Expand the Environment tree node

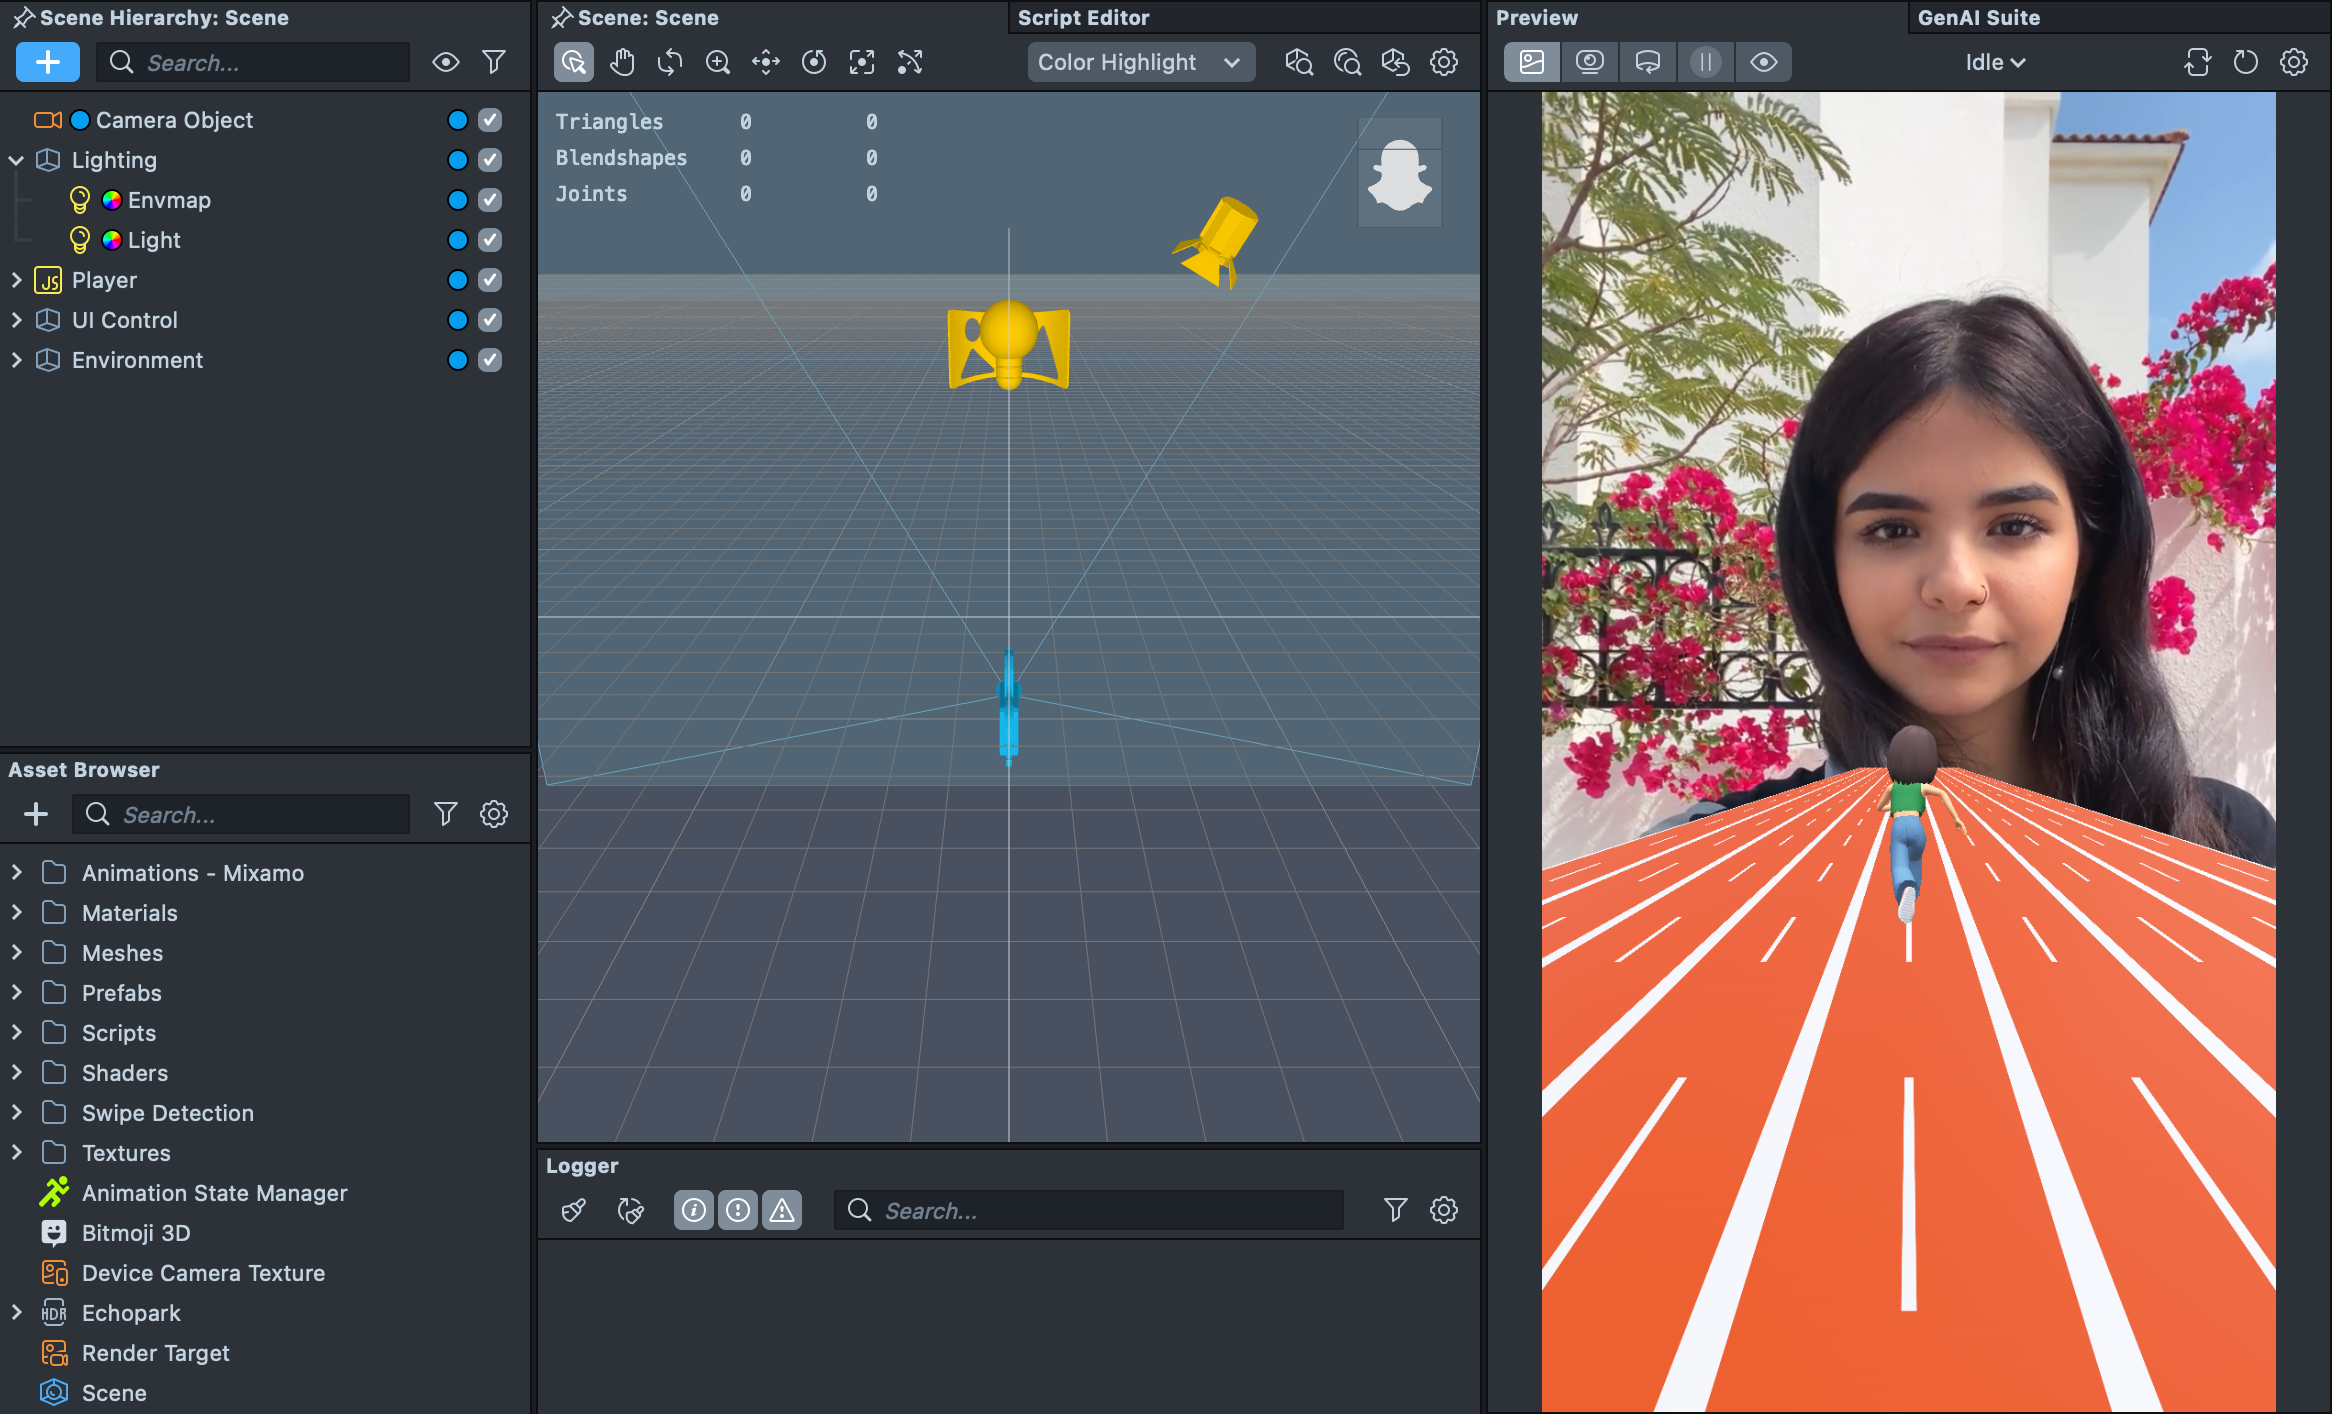16,360
